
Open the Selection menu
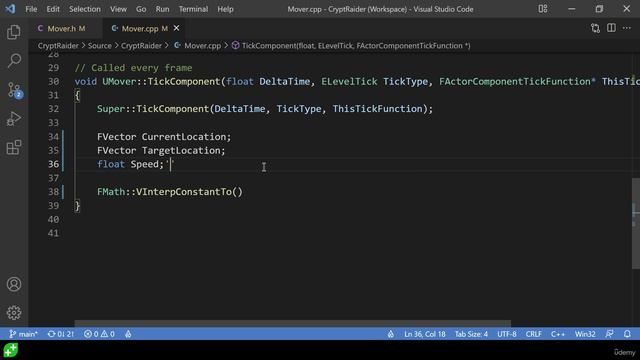pos(84,9)
